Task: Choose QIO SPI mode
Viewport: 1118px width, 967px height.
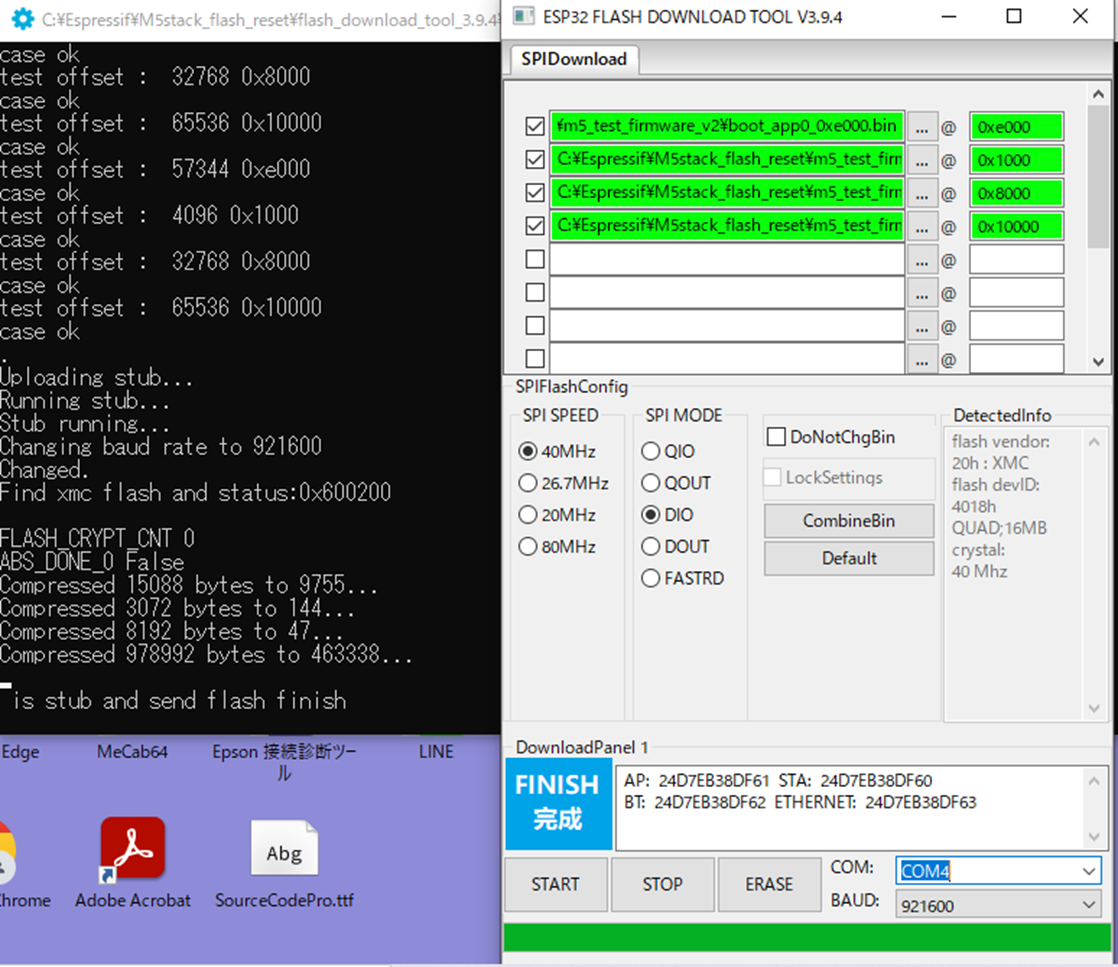Action: click(650, 451)
